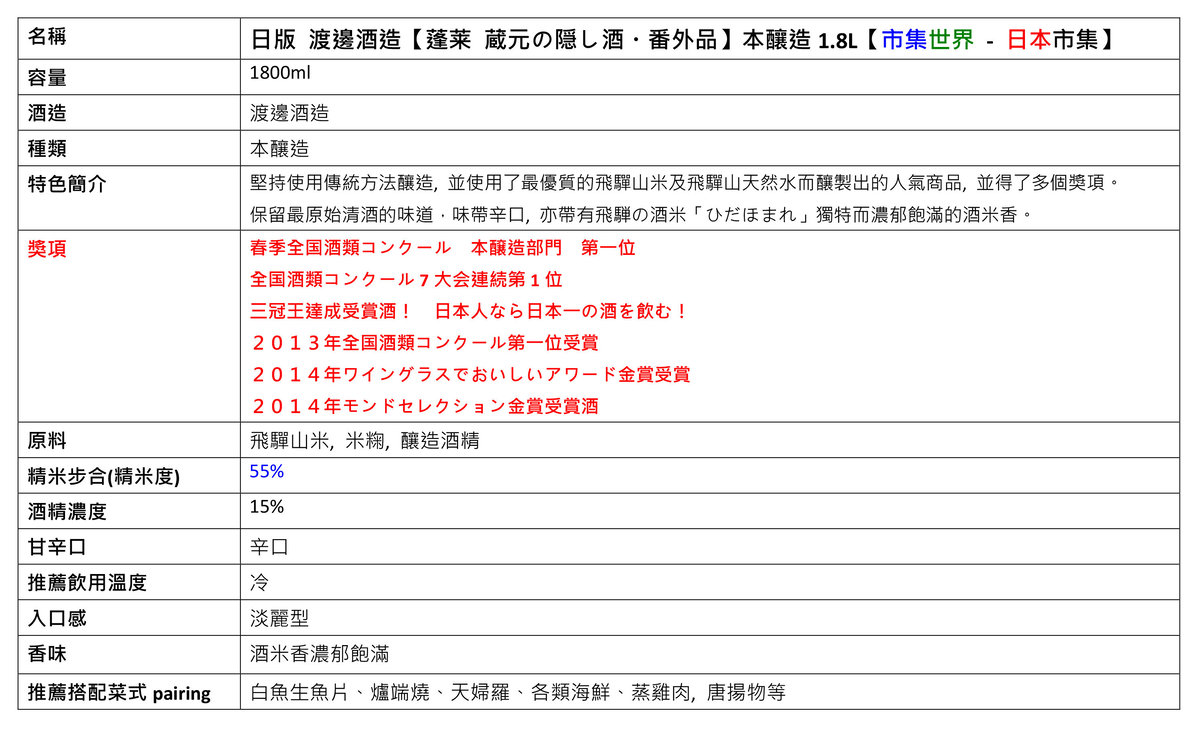Image resolution: width=1200 pixels, height=731 pixels.
Task: Click the 淡麗型 value
Action: coord(279,619)
